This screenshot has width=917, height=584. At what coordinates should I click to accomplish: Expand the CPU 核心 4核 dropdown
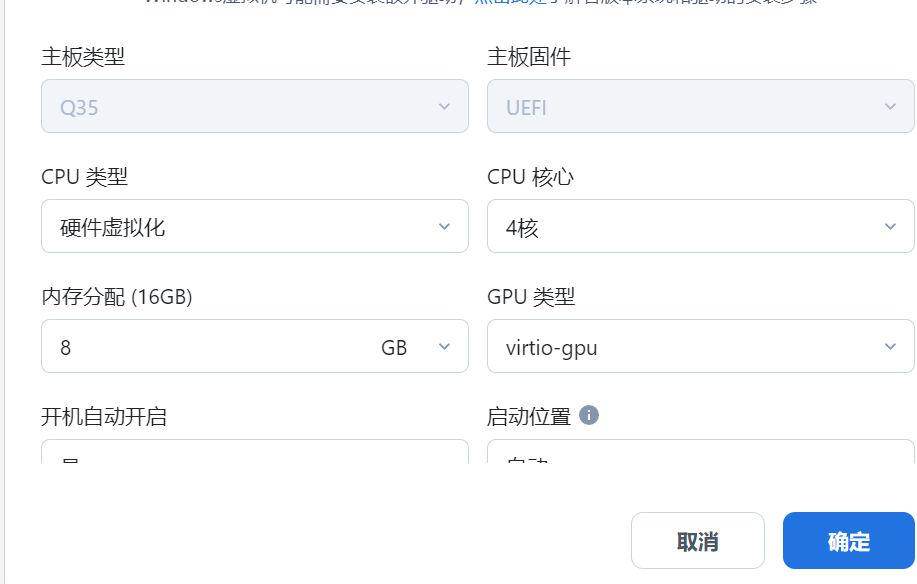pos(701,226)
